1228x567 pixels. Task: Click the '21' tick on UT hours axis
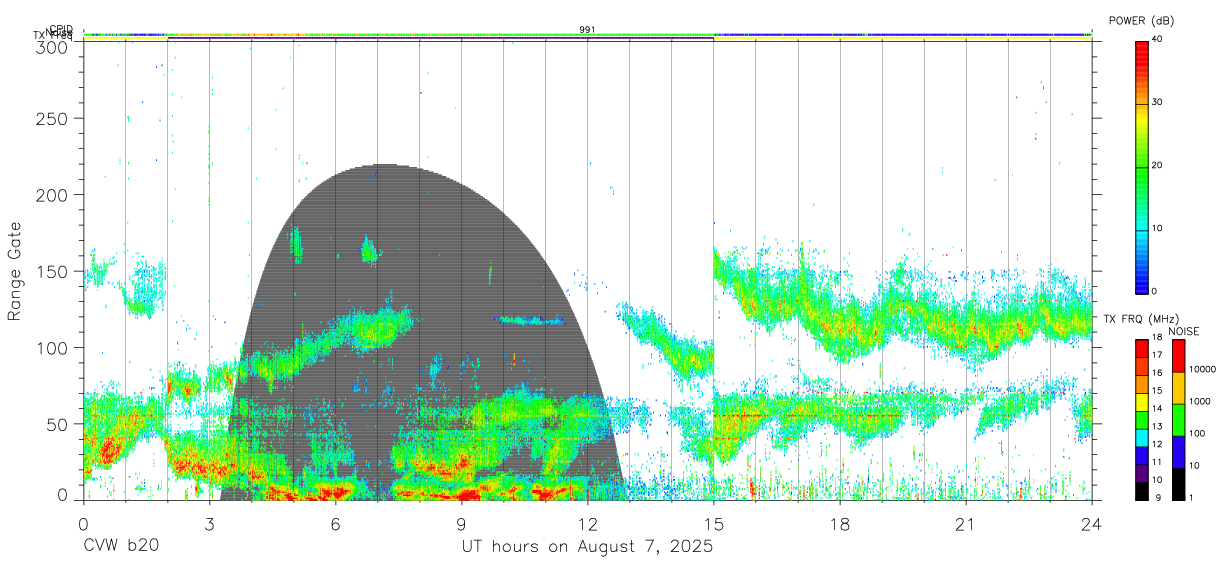966,524
